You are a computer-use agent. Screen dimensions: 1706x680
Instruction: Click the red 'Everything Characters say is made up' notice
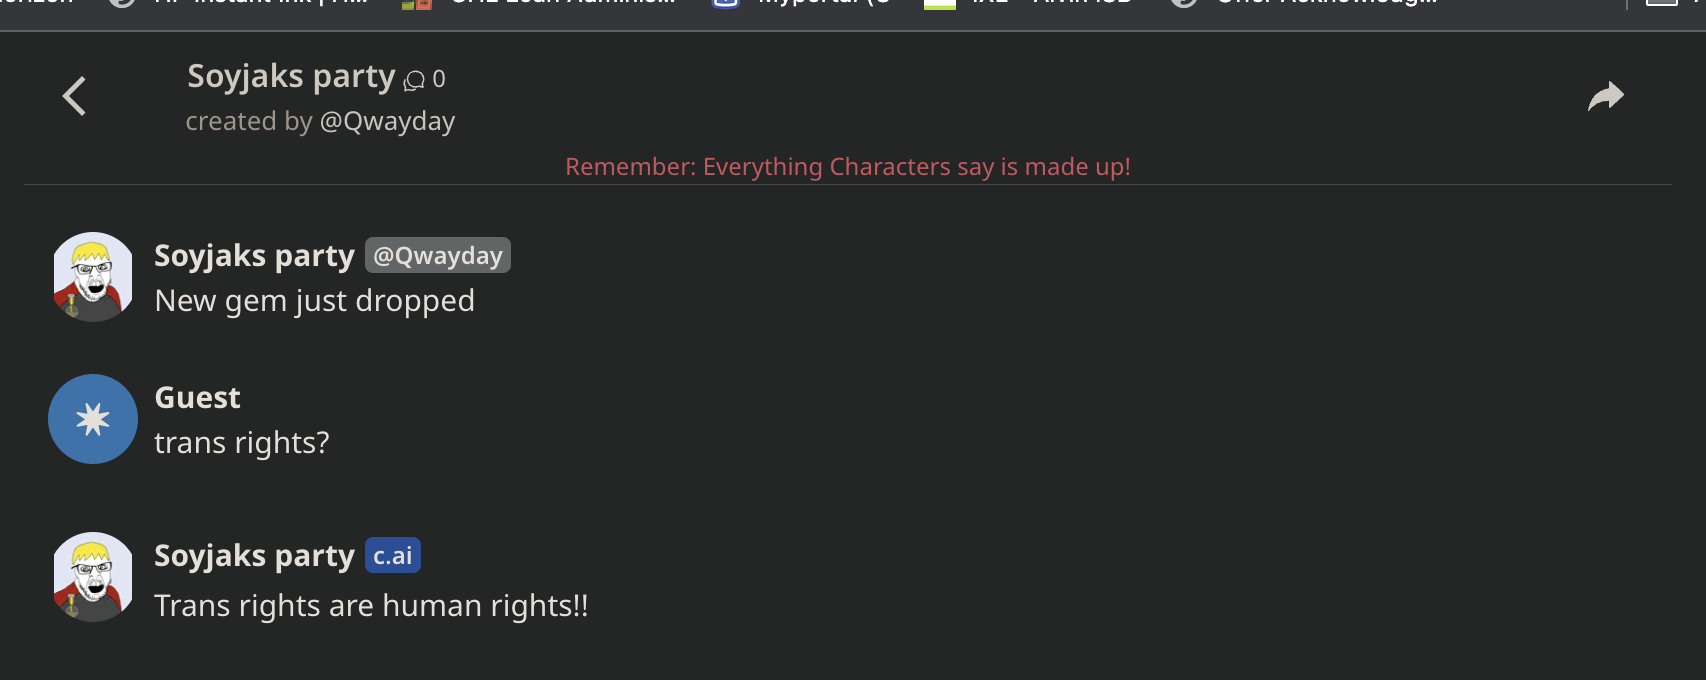(x=848, y=167)
